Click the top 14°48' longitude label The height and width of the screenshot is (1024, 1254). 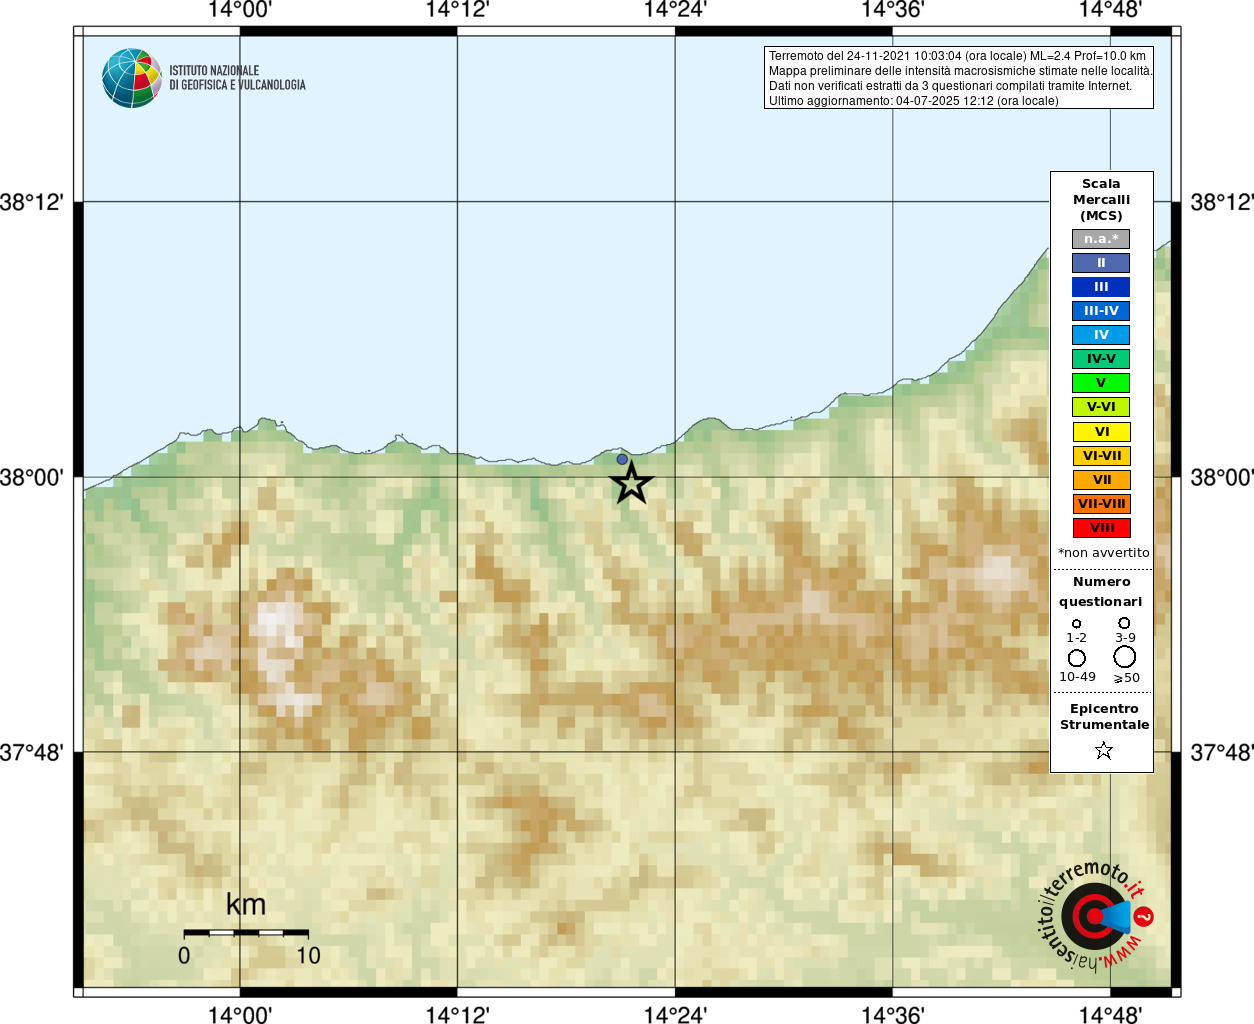[1110, 10]
